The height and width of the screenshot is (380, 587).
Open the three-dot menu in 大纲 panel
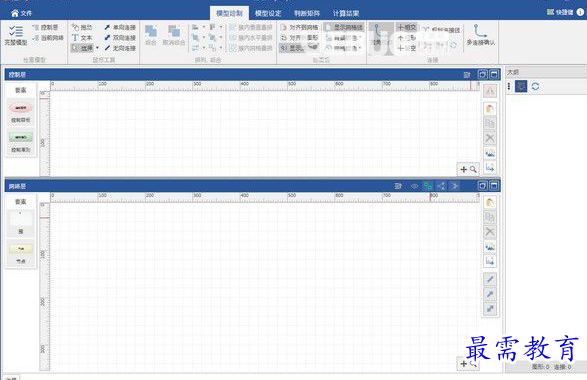click(509, 86)
